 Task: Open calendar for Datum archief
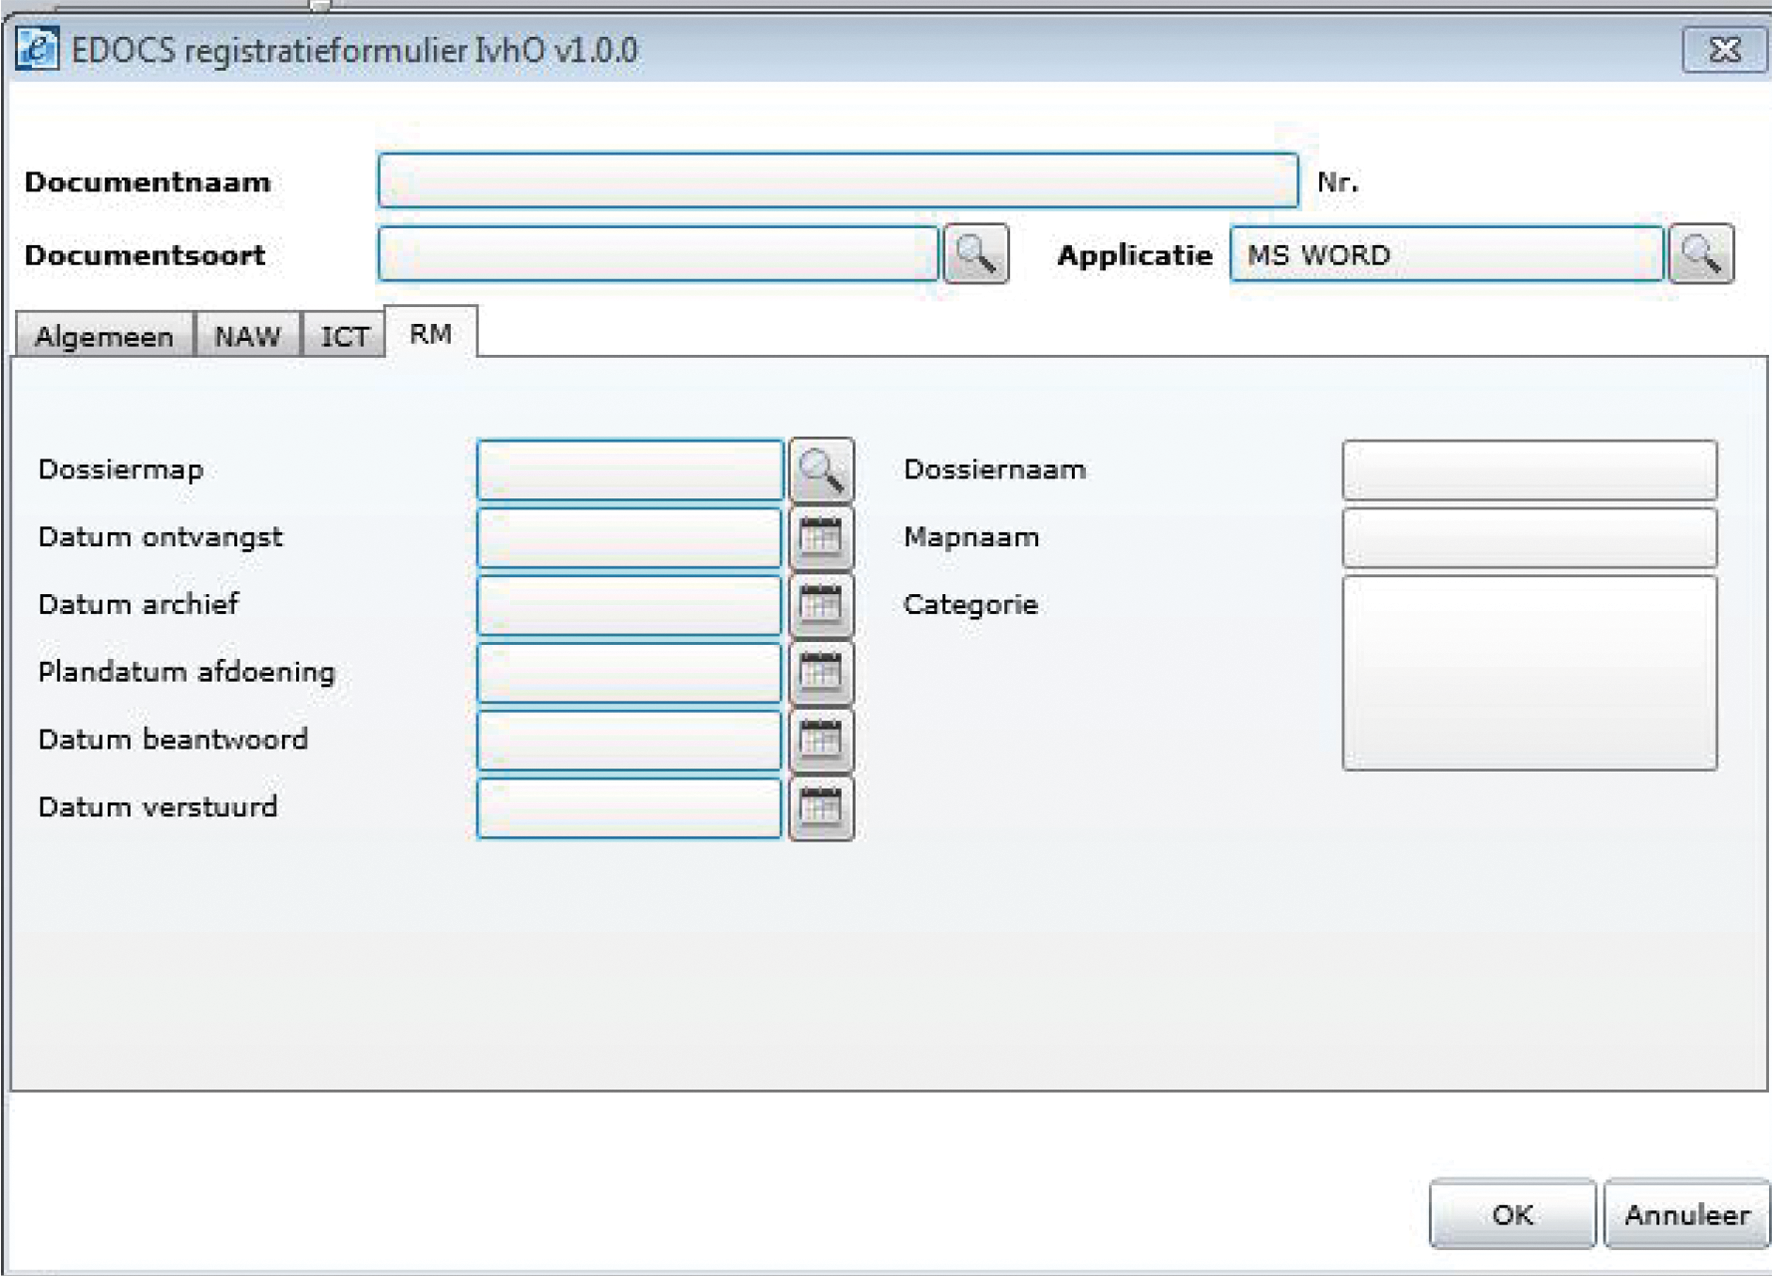[x=821, y=605]
